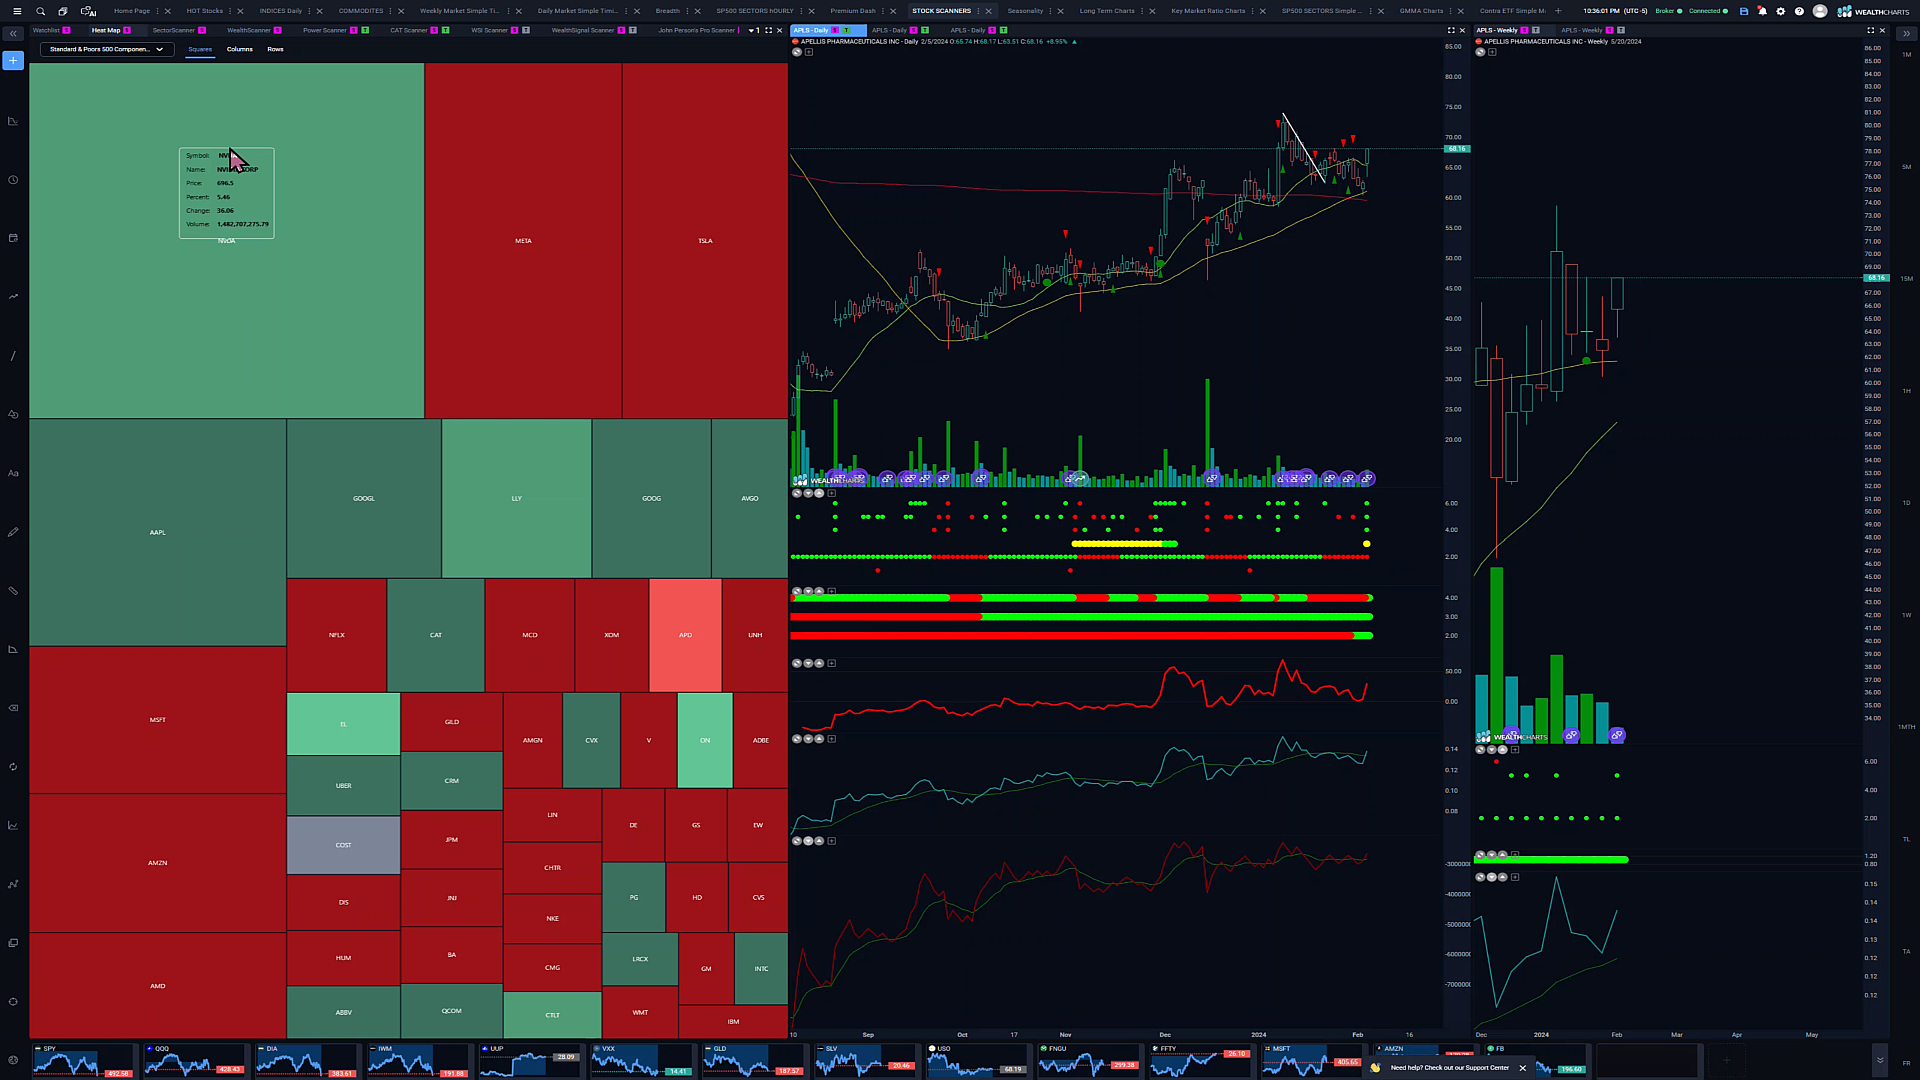The width and height of the screenshot is (1920, 1080).
Task: Close the Support Center help popup
Action: pos(1523,1068)
